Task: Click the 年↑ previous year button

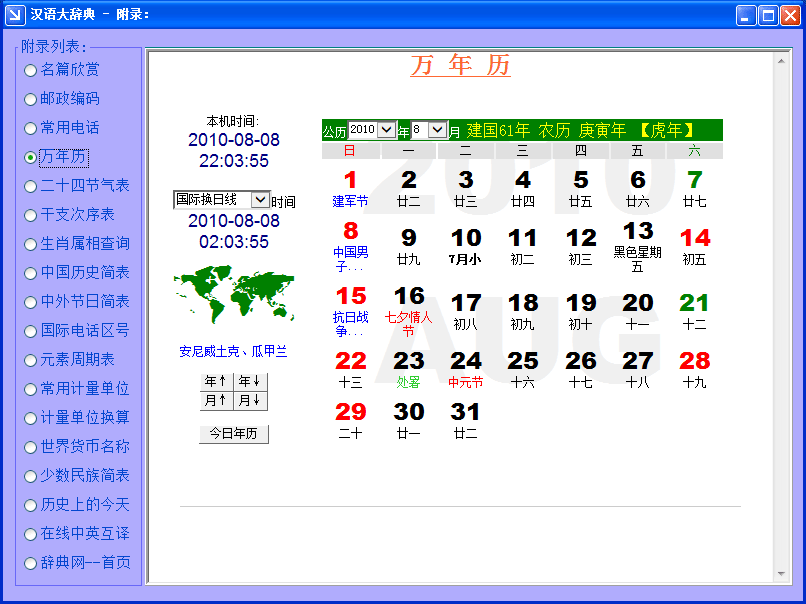Action: tap(216, 381)
